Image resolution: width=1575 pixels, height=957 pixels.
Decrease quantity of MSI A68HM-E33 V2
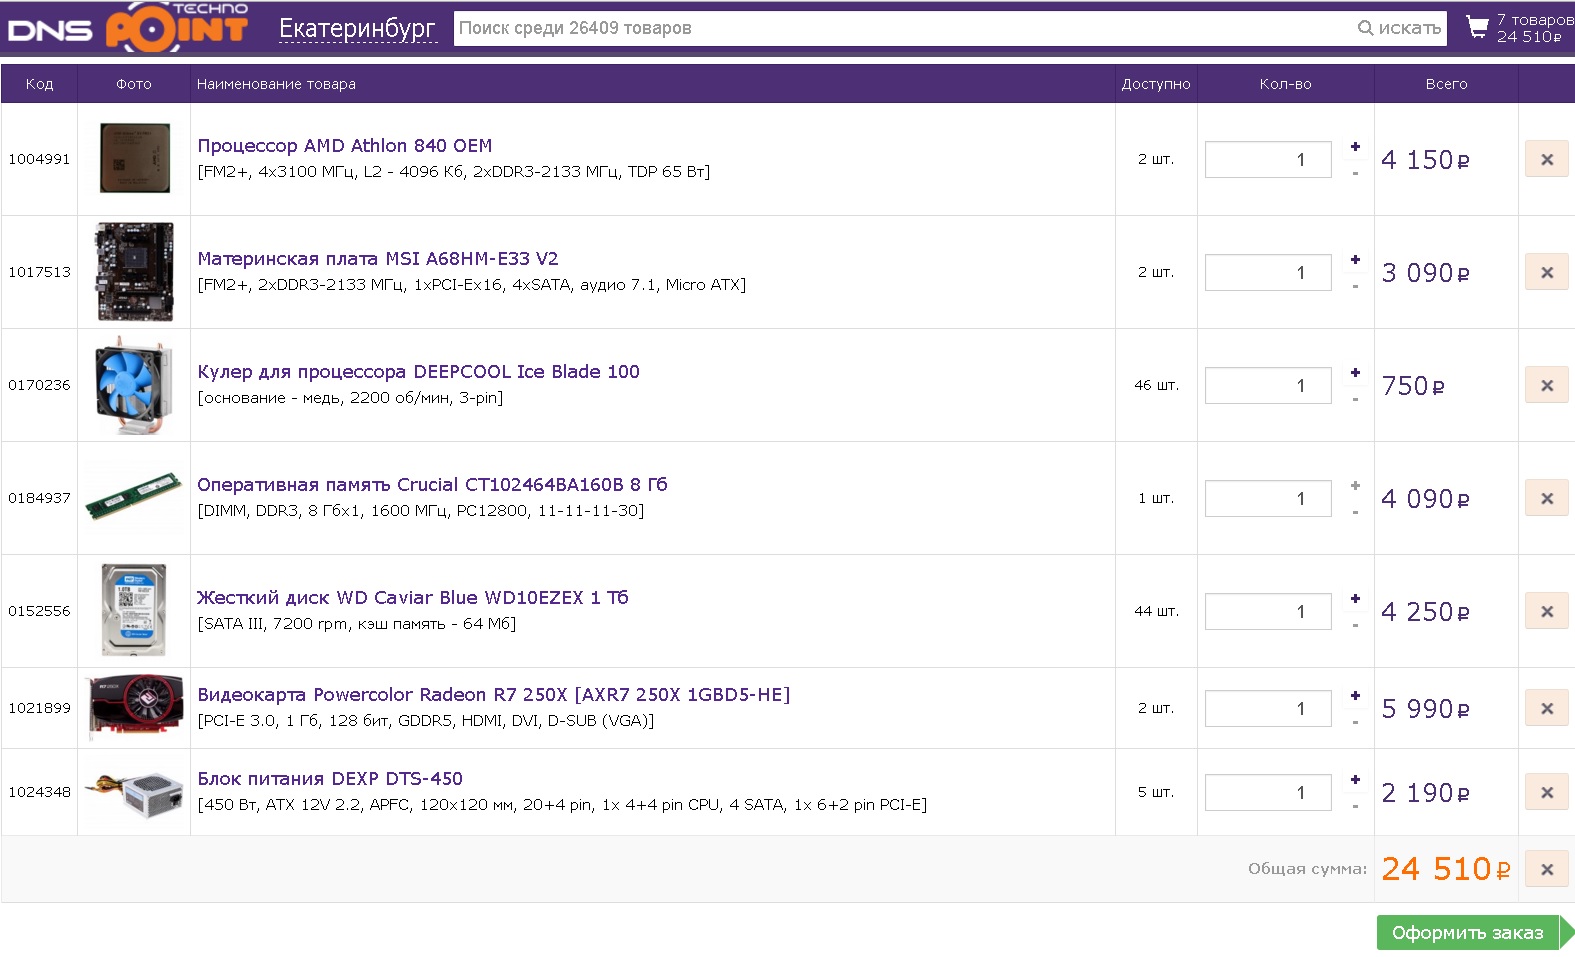click(1355, 286)
